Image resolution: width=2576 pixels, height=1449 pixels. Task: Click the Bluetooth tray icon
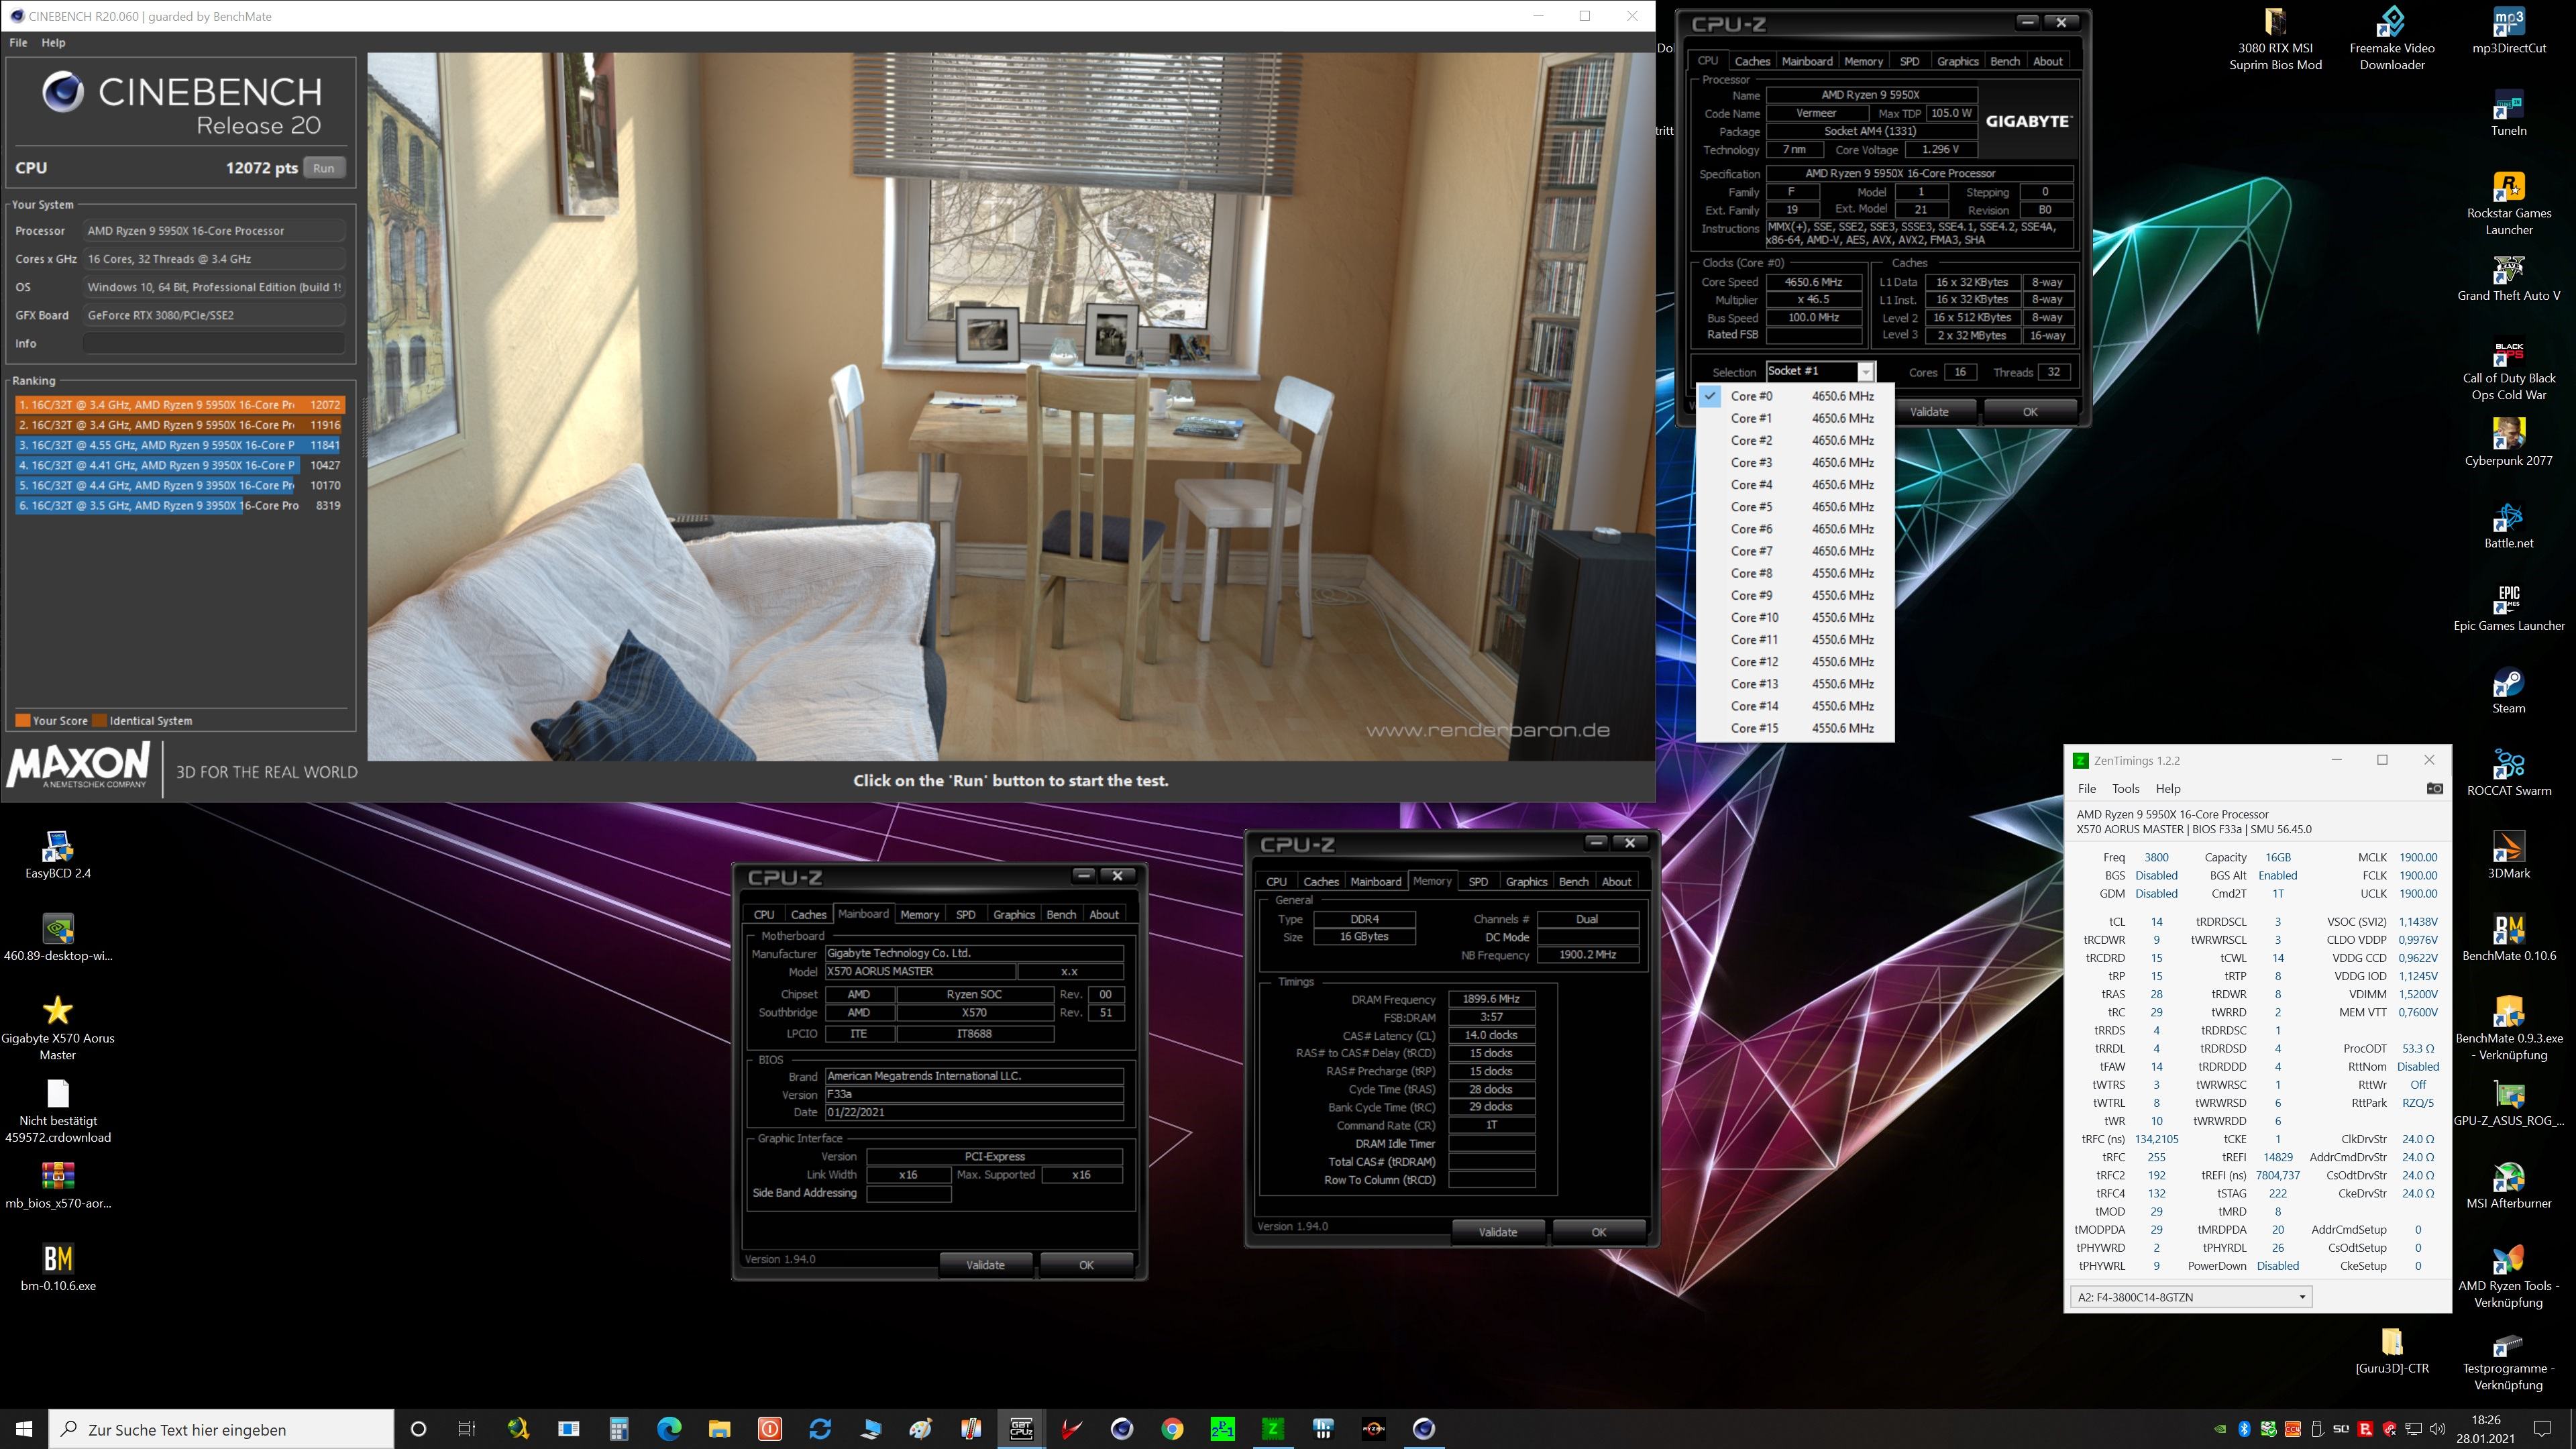(x=2244, y=1429)
